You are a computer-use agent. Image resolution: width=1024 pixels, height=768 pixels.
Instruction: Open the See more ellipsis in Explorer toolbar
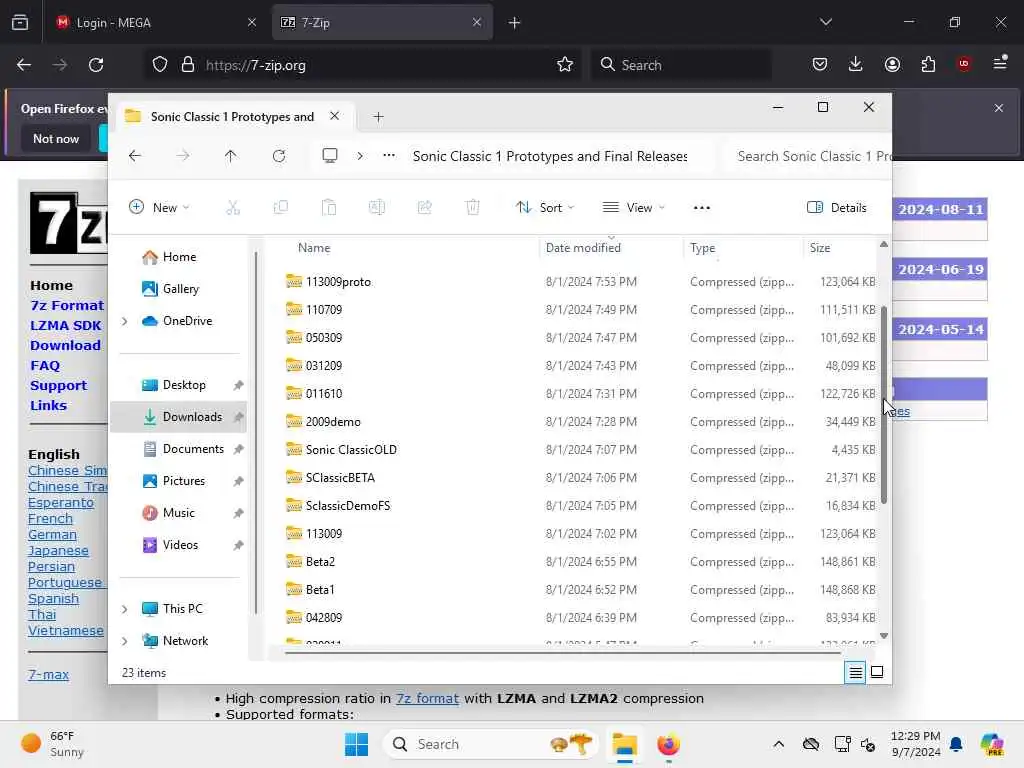click(701, 208)
